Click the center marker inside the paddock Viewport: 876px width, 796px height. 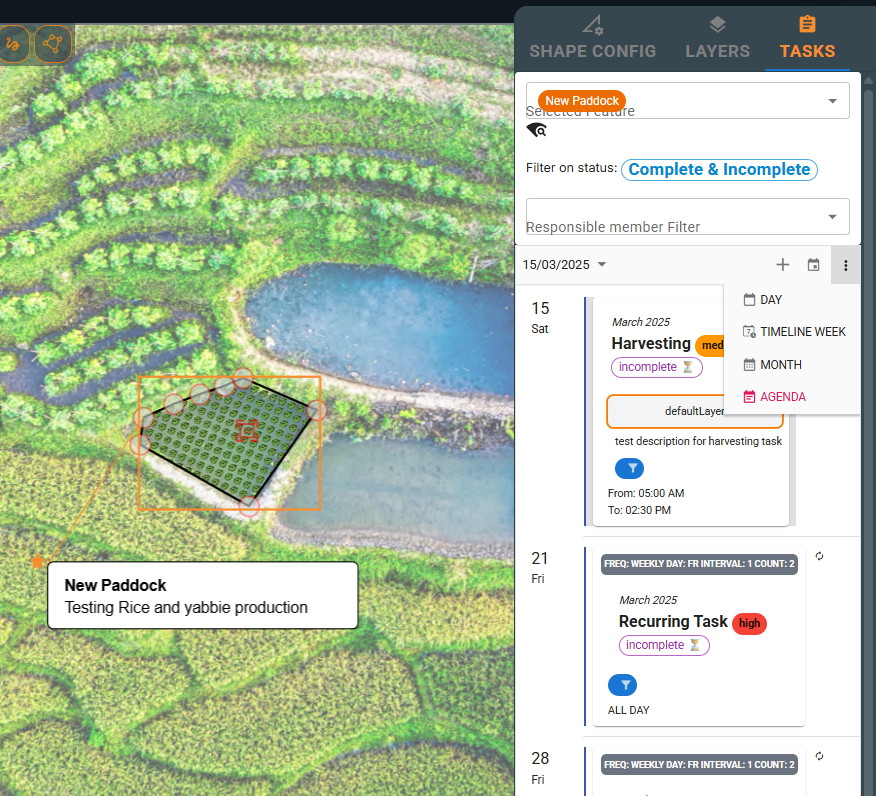click(246, 430)
